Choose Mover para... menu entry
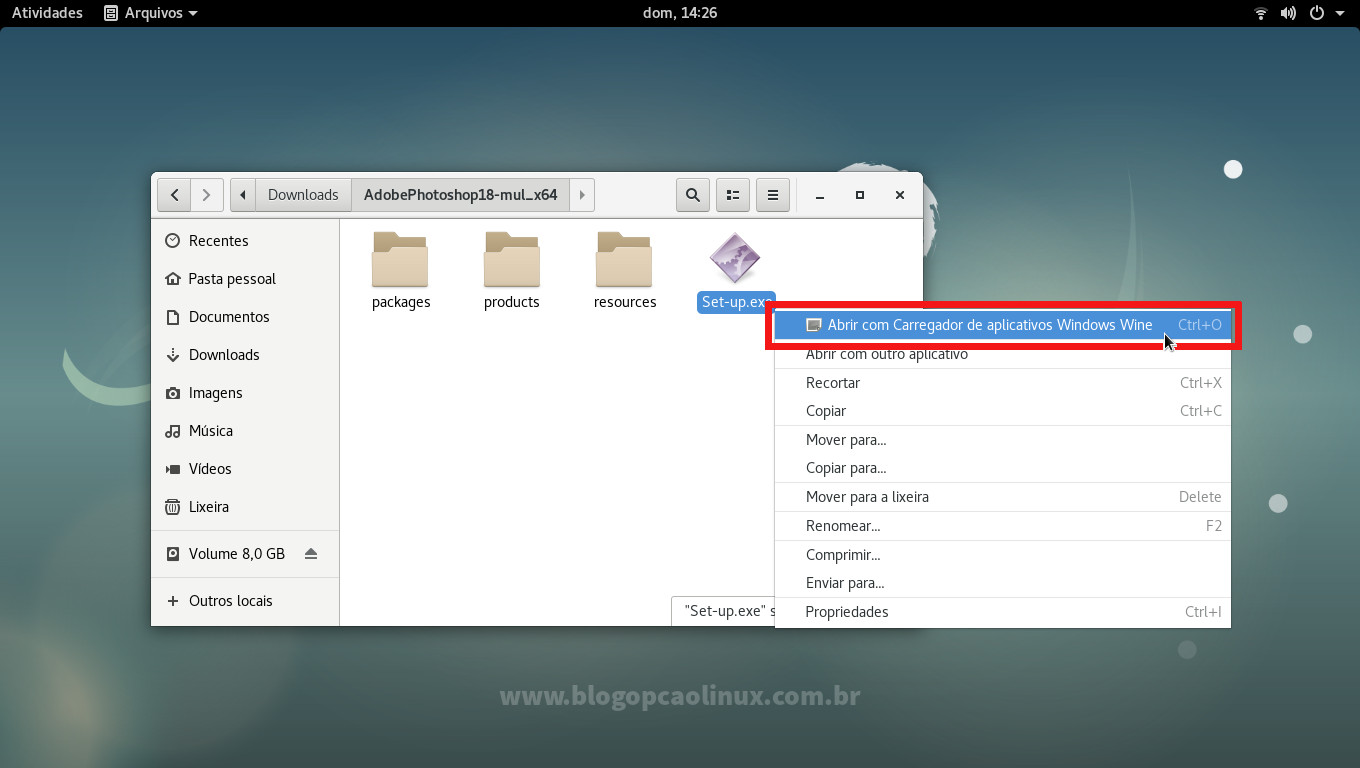The width and height of the screenshot is (1360, 768). [x=1003, y=440]
